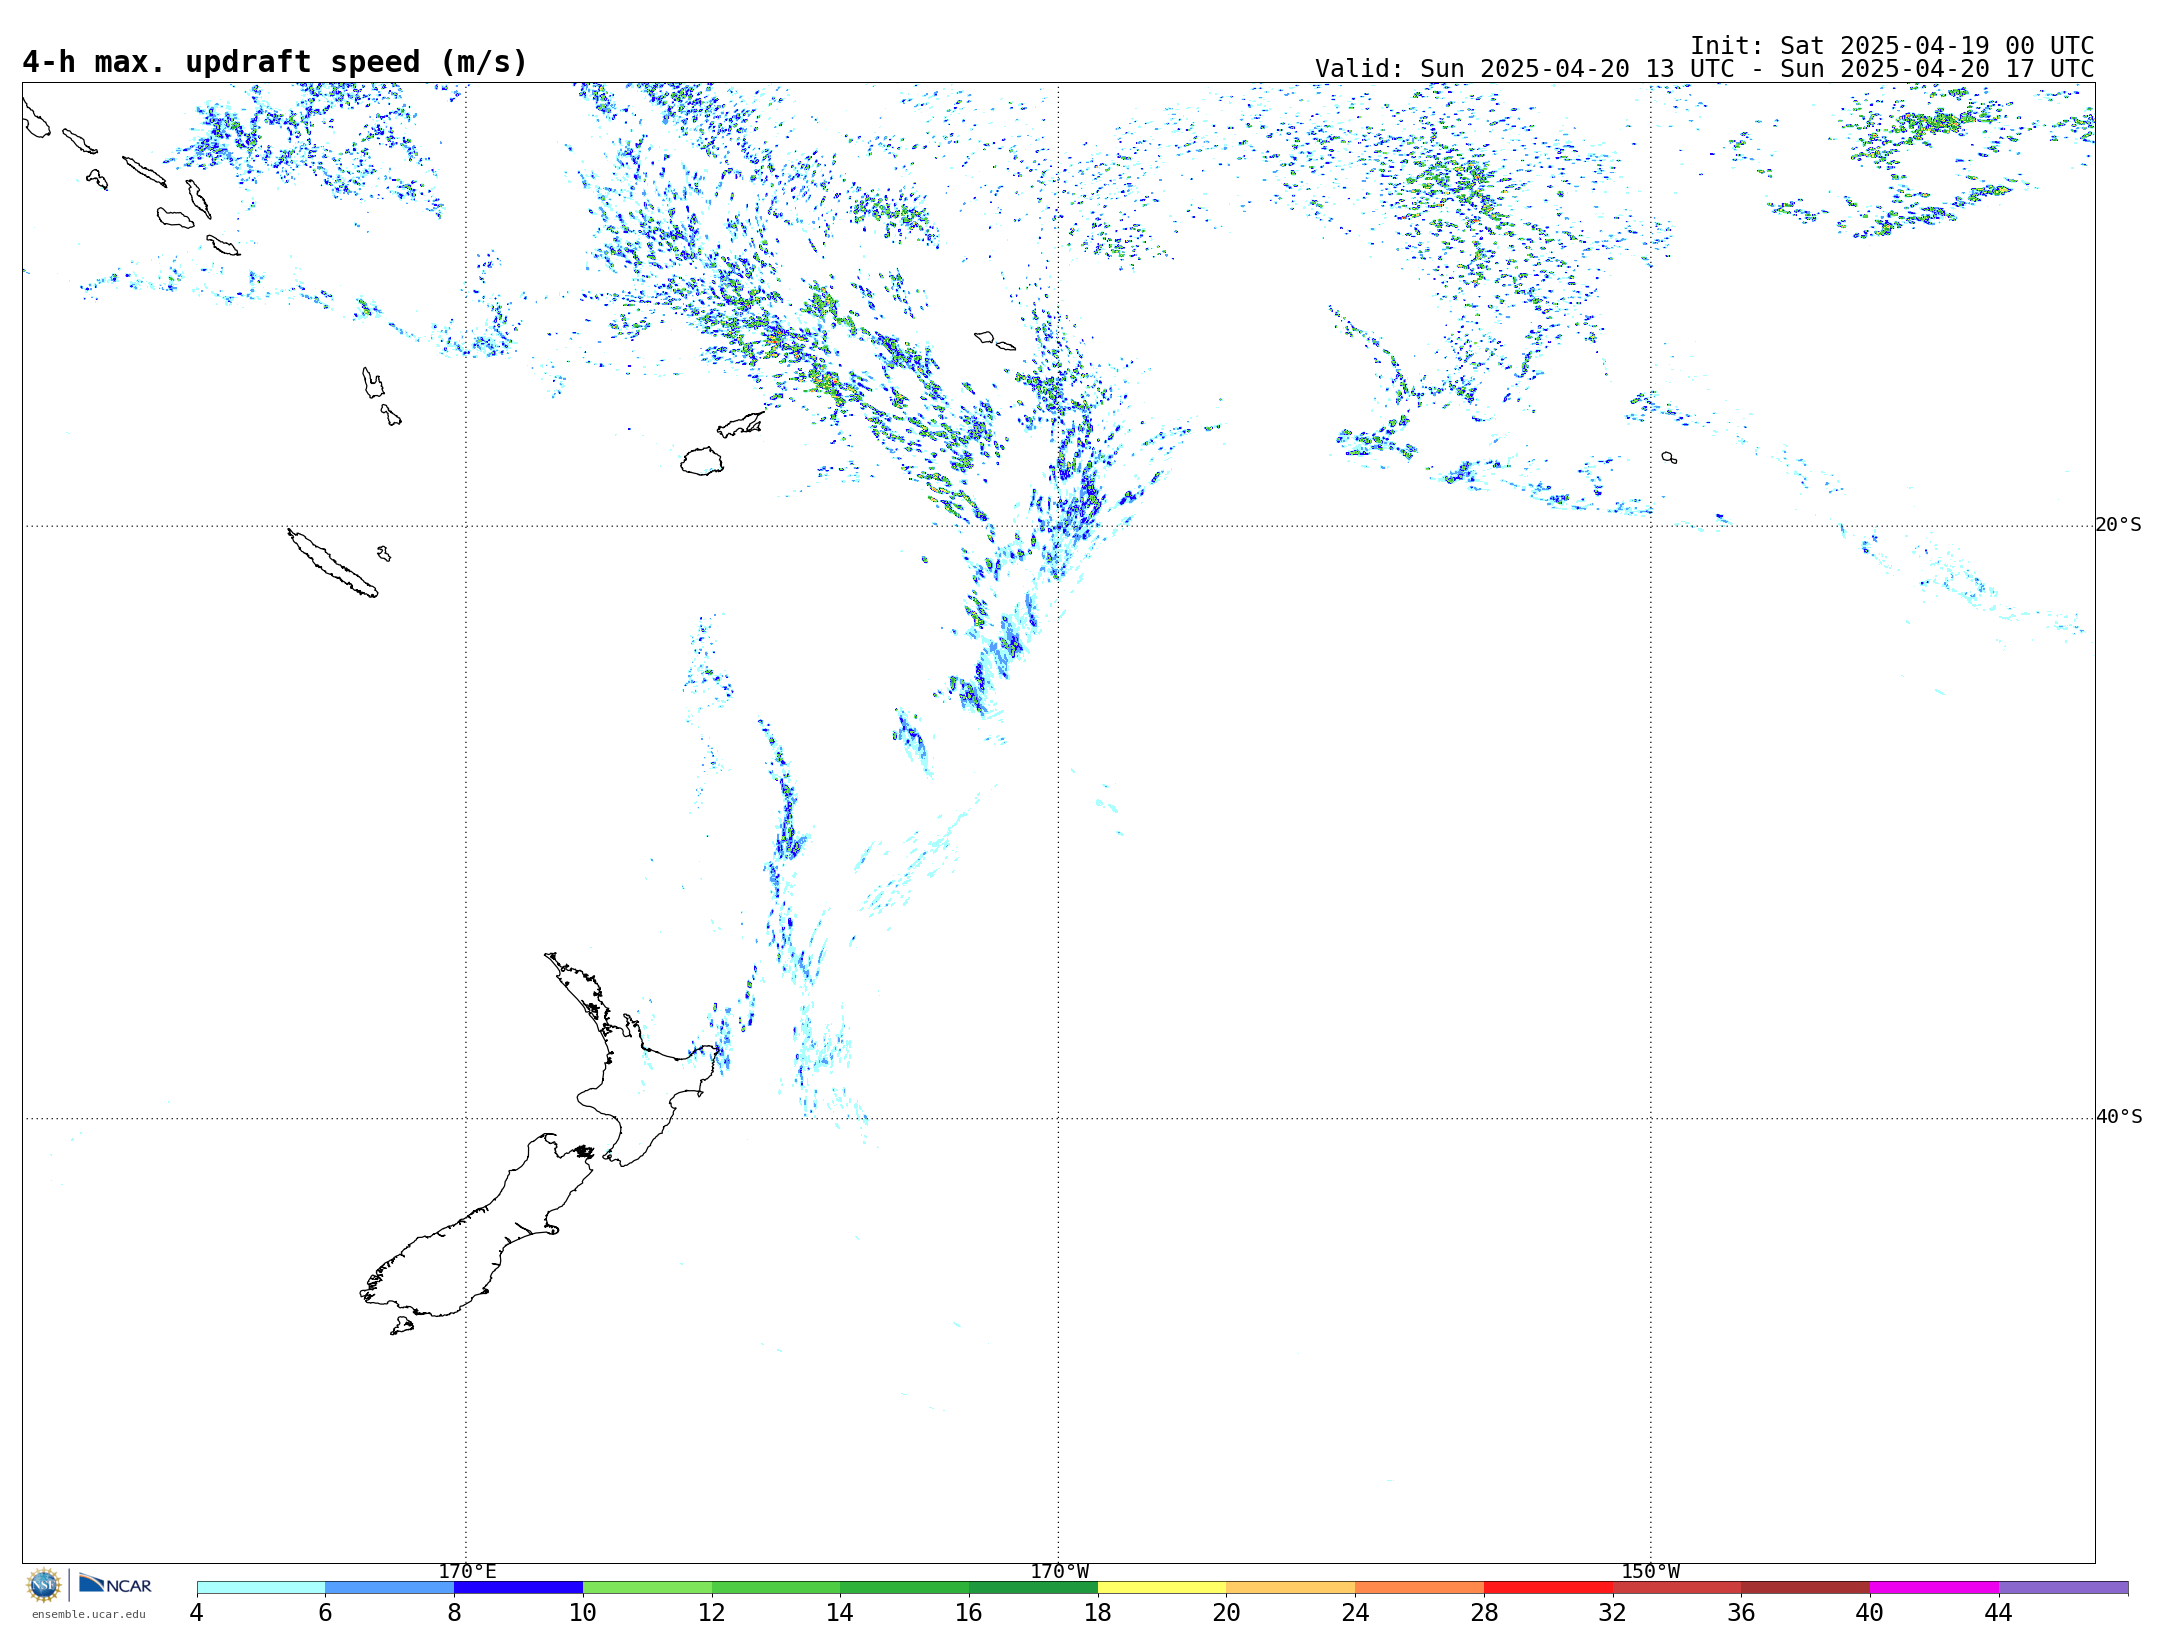The width and height of the screenshot is (2160, 1626).
Task: Click the 150°W longitude label
Action: coord(1651,1572)
